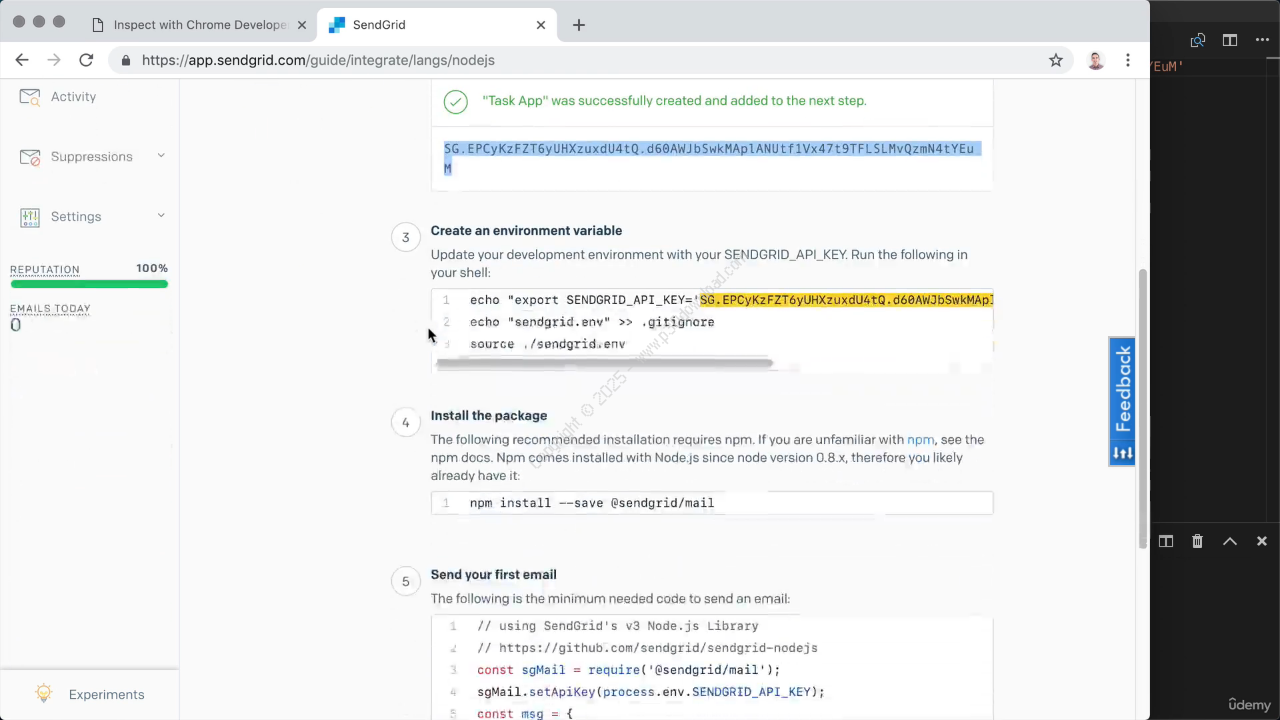The height and width of the screenshot is (720, 1280).
Task: Click the sgMail.setApiKey code line
Action: coord(651,692)
